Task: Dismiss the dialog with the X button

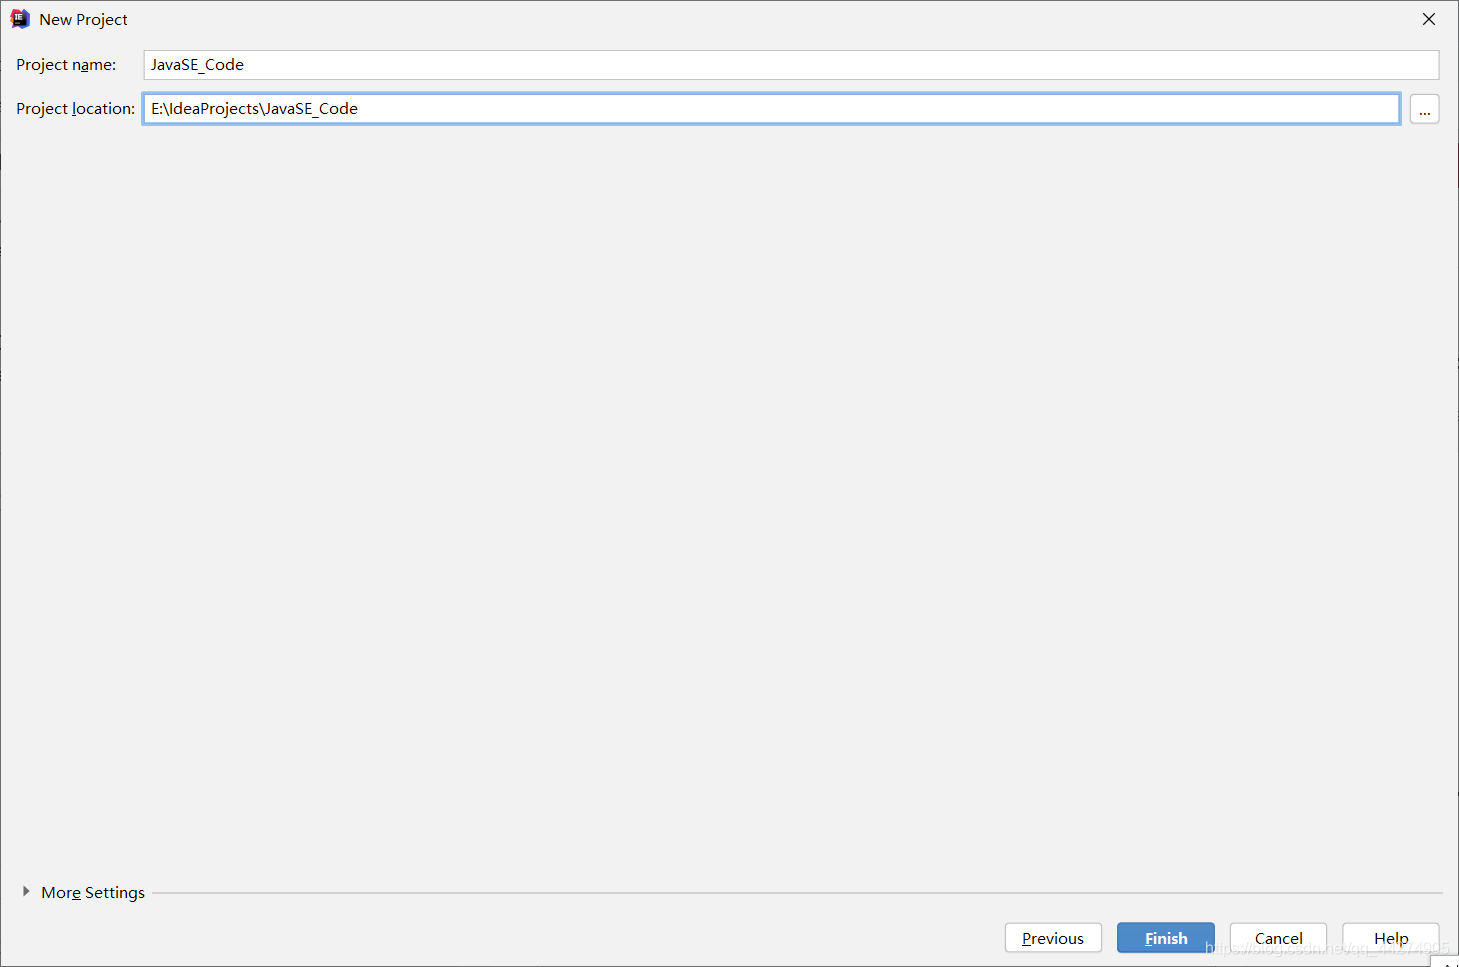Action: point(1428,18)
